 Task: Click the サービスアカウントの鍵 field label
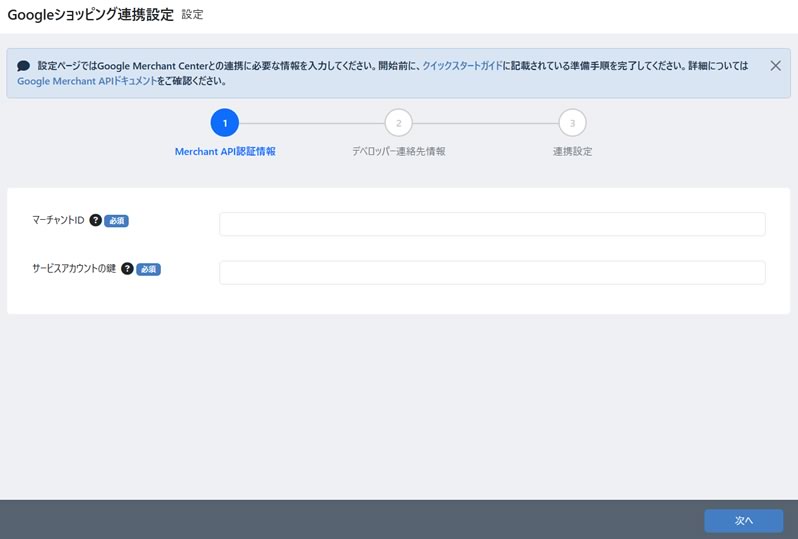pos(74,269)
